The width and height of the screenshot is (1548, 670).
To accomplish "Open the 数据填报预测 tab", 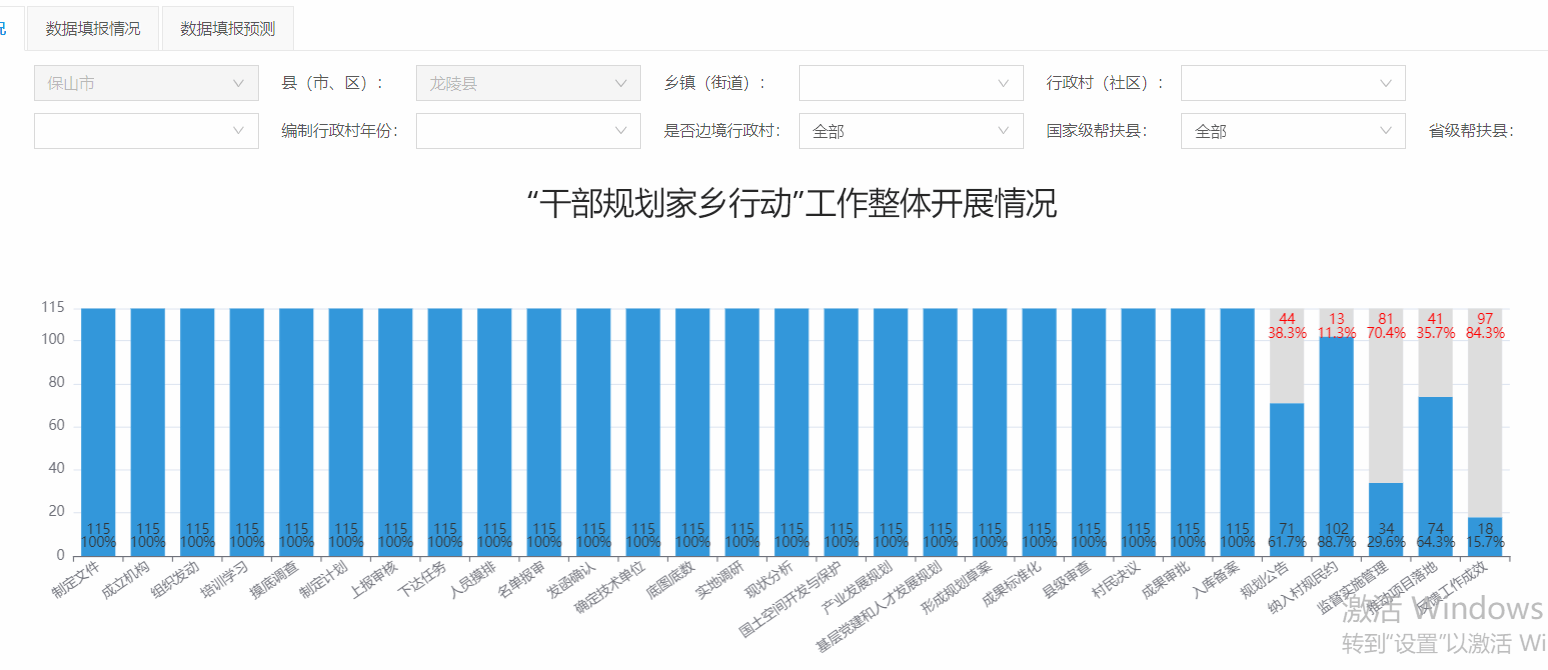I will point(227,28).
